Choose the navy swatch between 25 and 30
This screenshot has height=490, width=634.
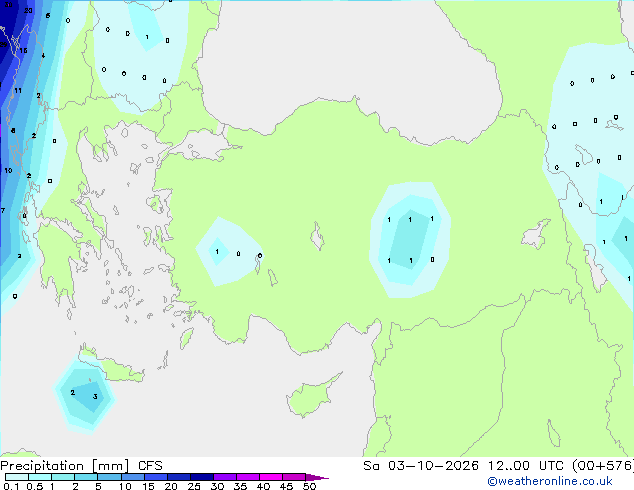(x=202, y=477)
